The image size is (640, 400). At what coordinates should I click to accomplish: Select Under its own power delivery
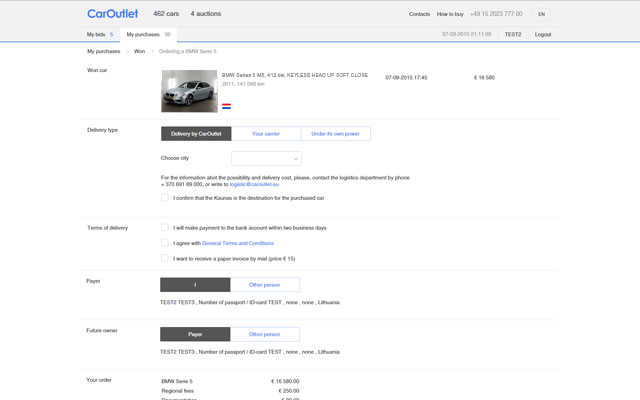[335, 133]
